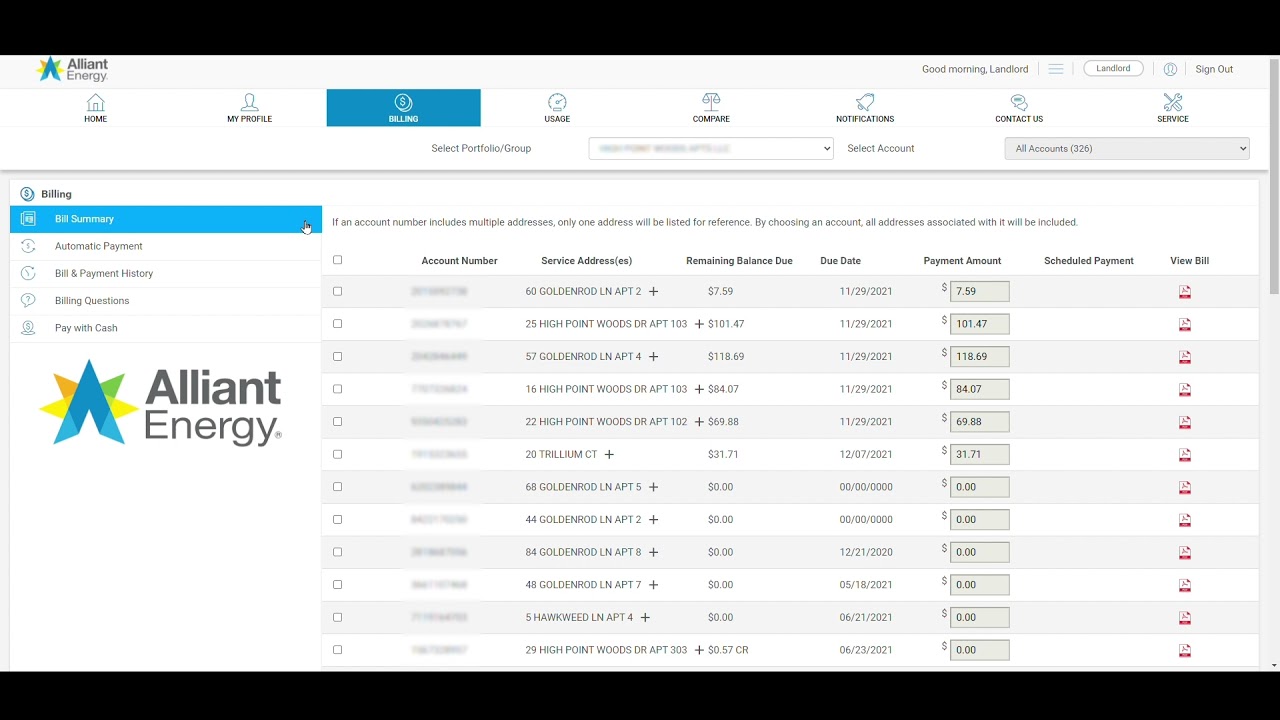Open the Notifications icon
Viewport: 1280px width, 720px height.
865,102
